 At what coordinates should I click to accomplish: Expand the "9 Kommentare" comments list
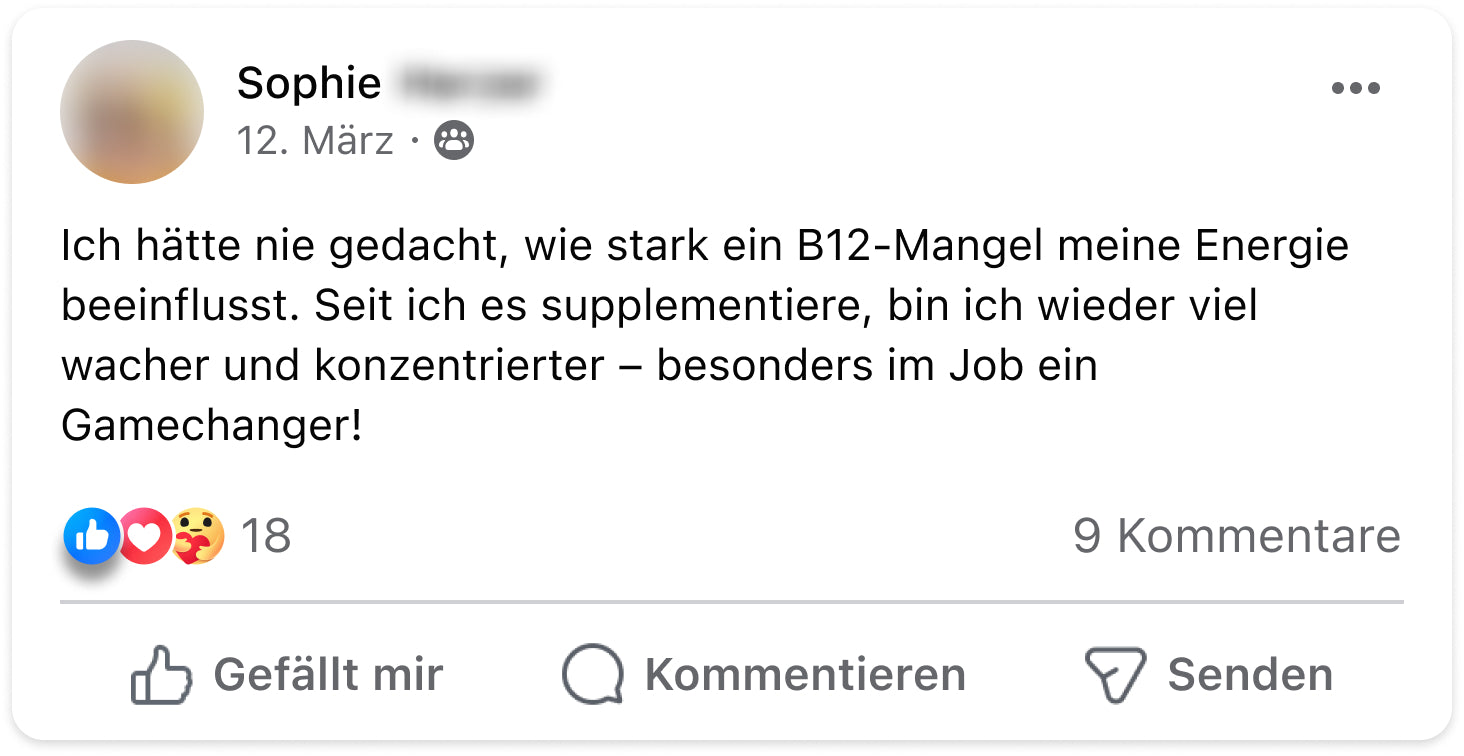click(1236, 536)
